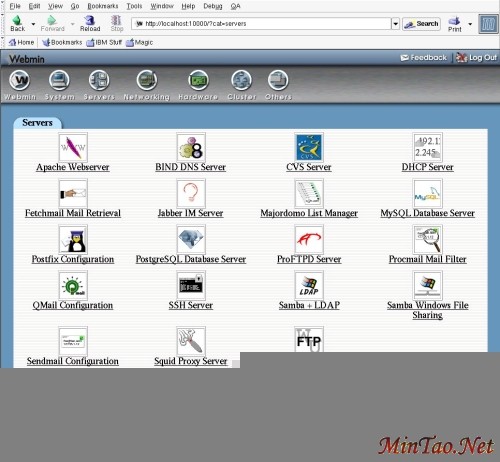
Task: Open the QMail Configuration icon
Action: point(73,285)
